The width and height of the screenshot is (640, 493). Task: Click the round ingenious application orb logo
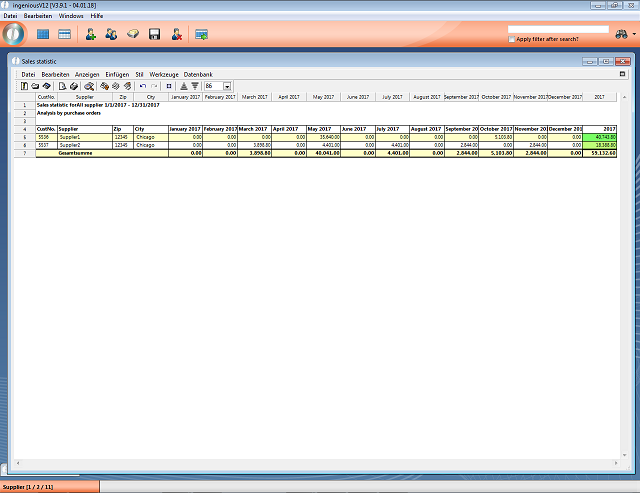13,33
